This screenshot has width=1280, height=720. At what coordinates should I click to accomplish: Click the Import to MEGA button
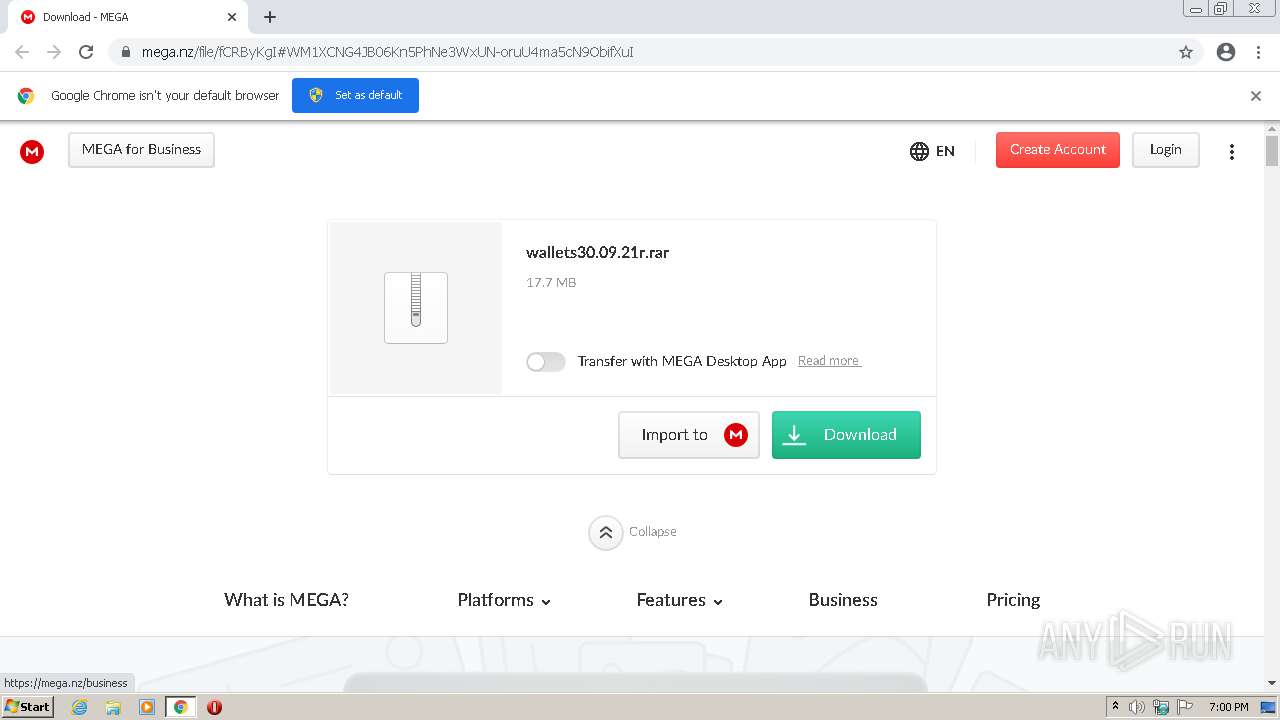coord(689,435)
